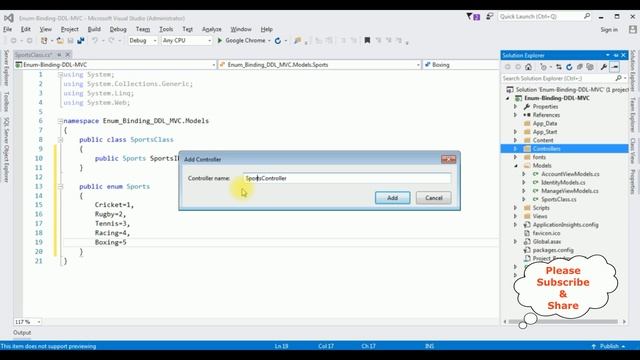Click the Browser Refresh icon beside Google Chrome
640x360 pixels.
click(278, 41)
